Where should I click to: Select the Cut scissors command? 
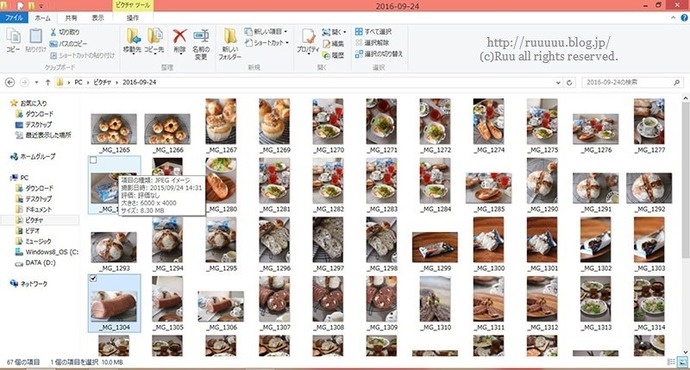coord(65,32)
